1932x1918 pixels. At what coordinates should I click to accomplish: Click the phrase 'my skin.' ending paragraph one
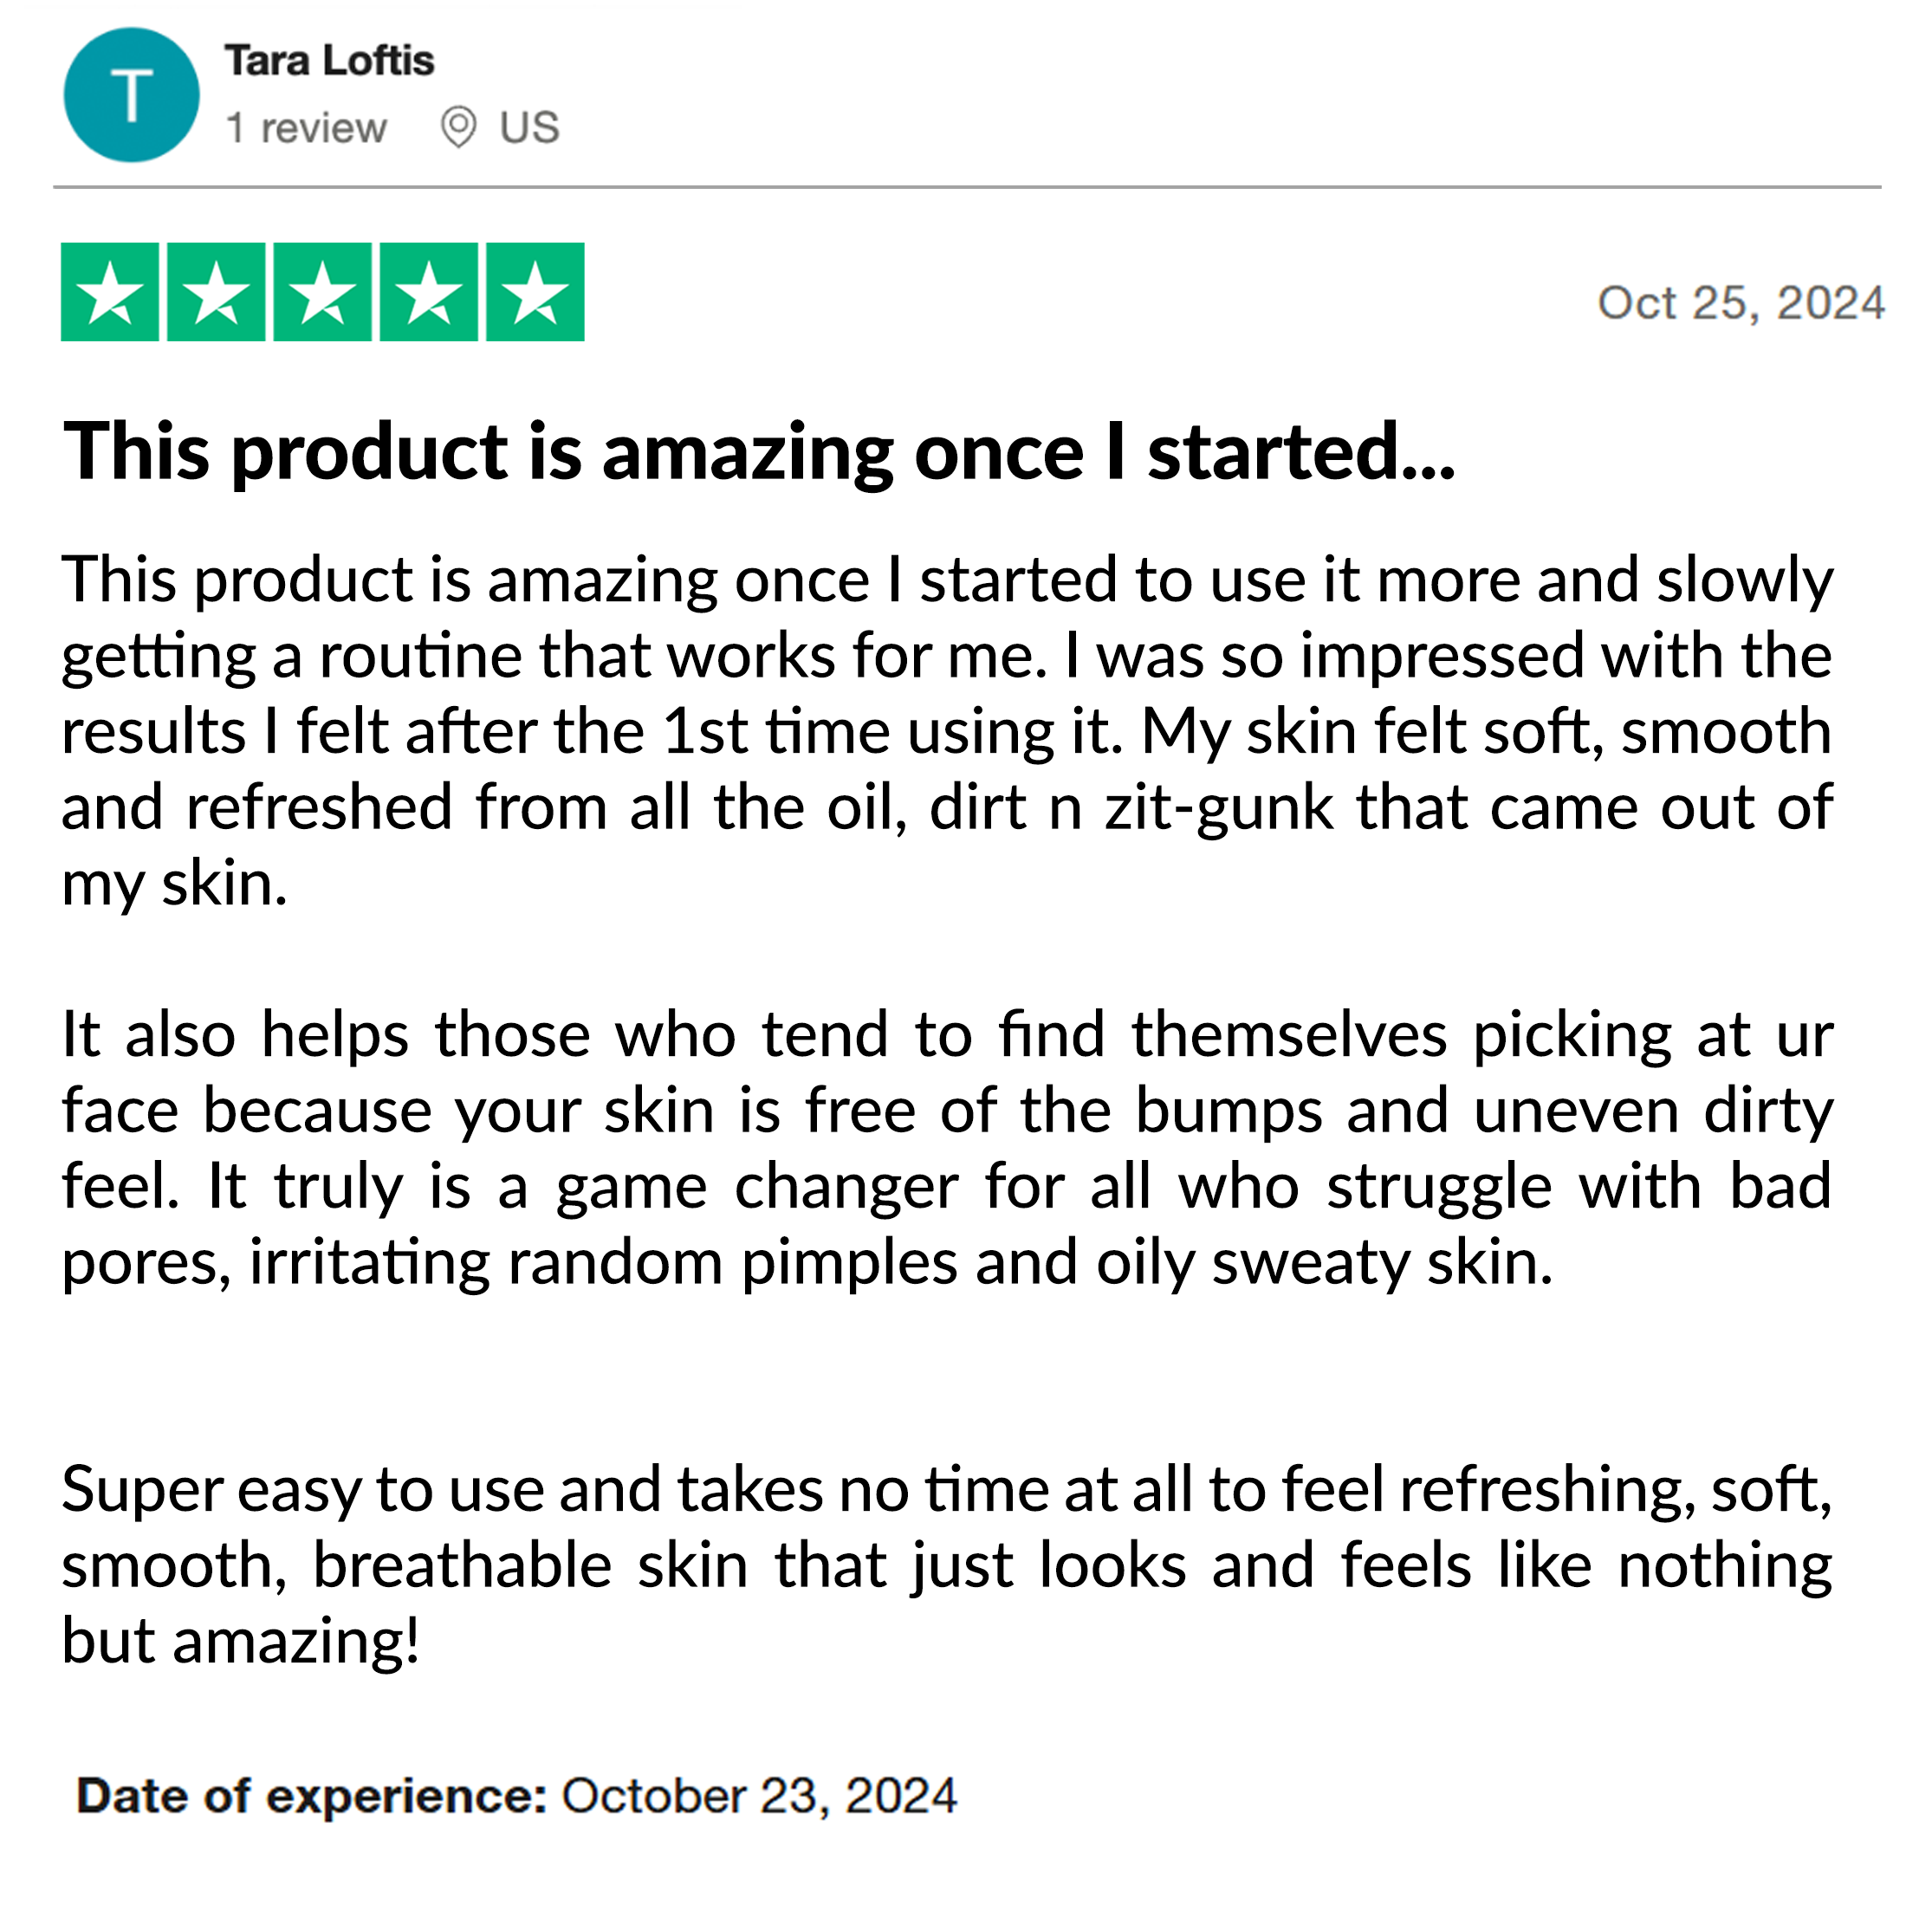click(x=175, y=885)
